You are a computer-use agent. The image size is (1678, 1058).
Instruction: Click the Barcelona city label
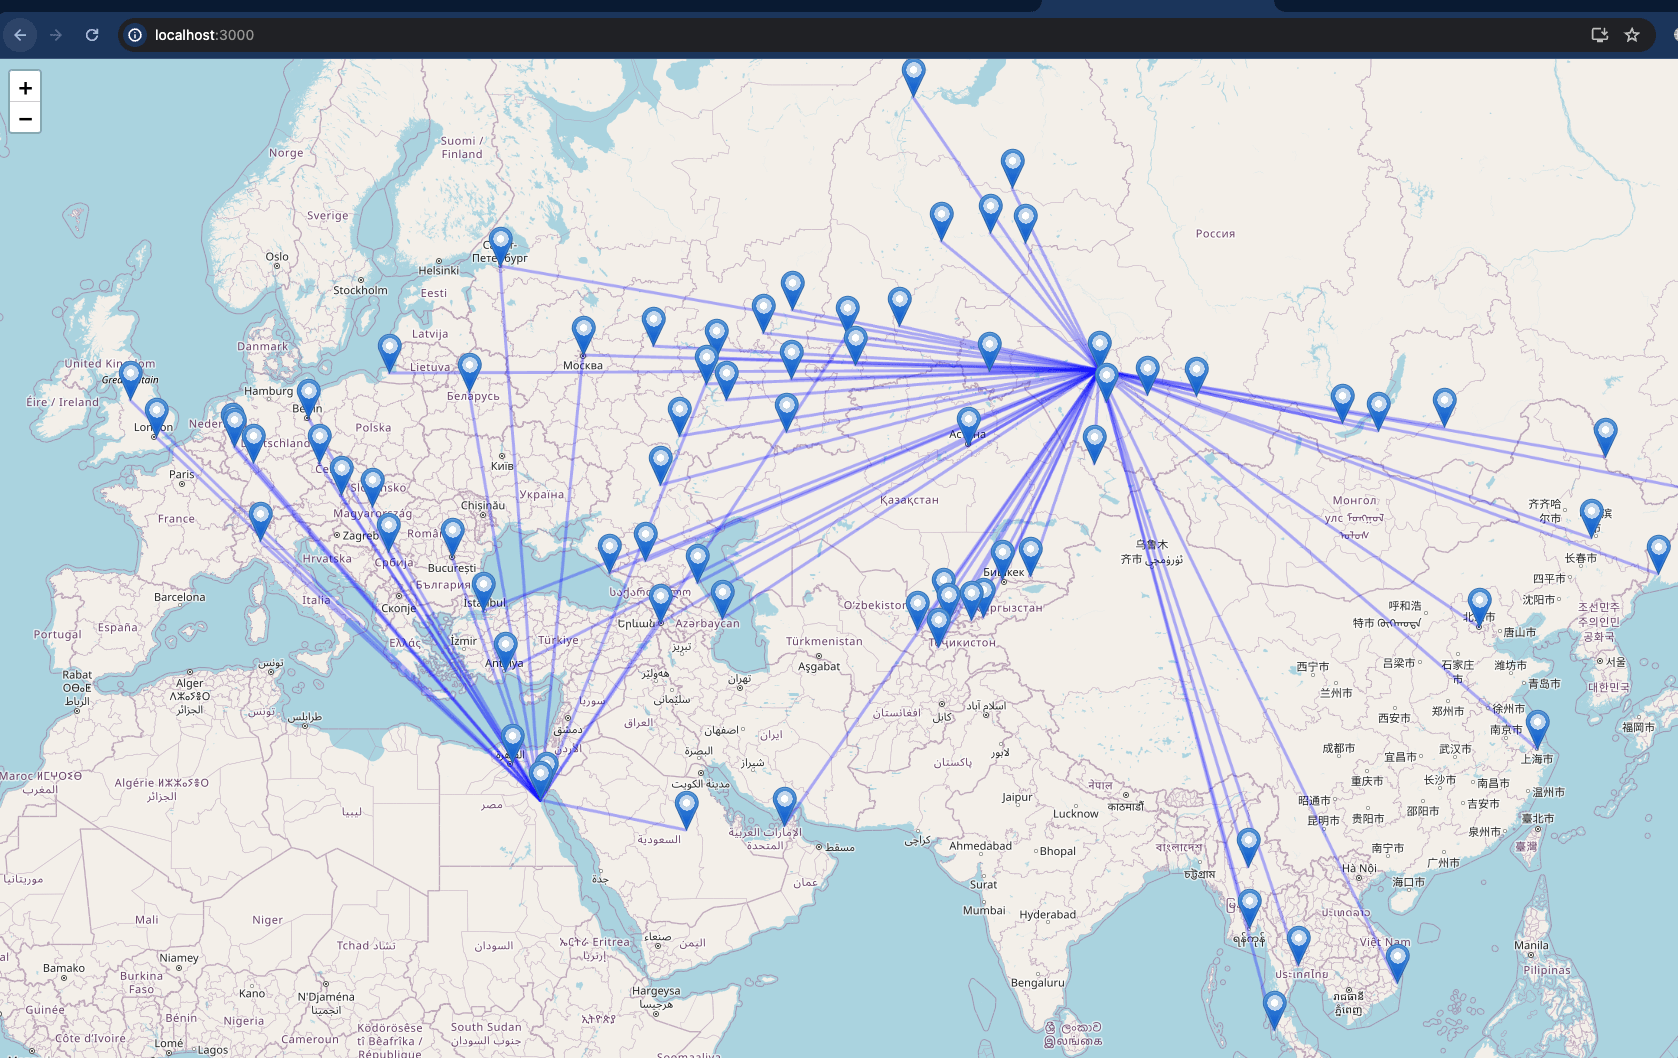tap(180, 597)
